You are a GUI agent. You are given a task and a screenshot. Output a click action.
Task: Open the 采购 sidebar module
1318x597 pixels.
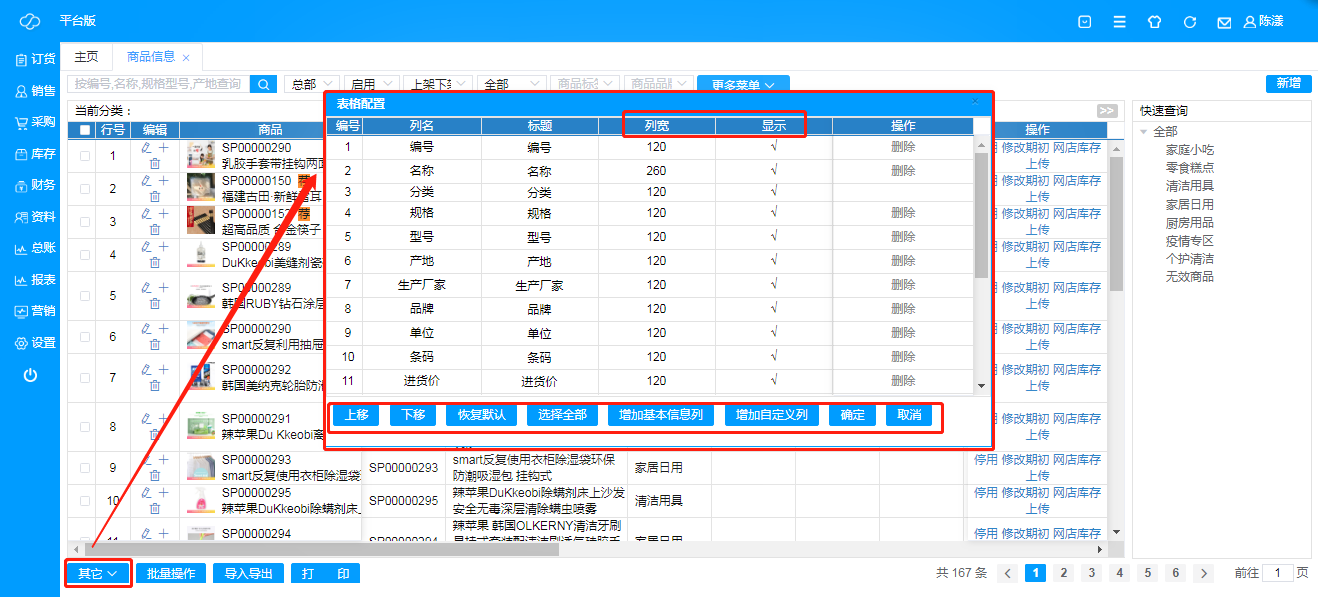point(35,122)
